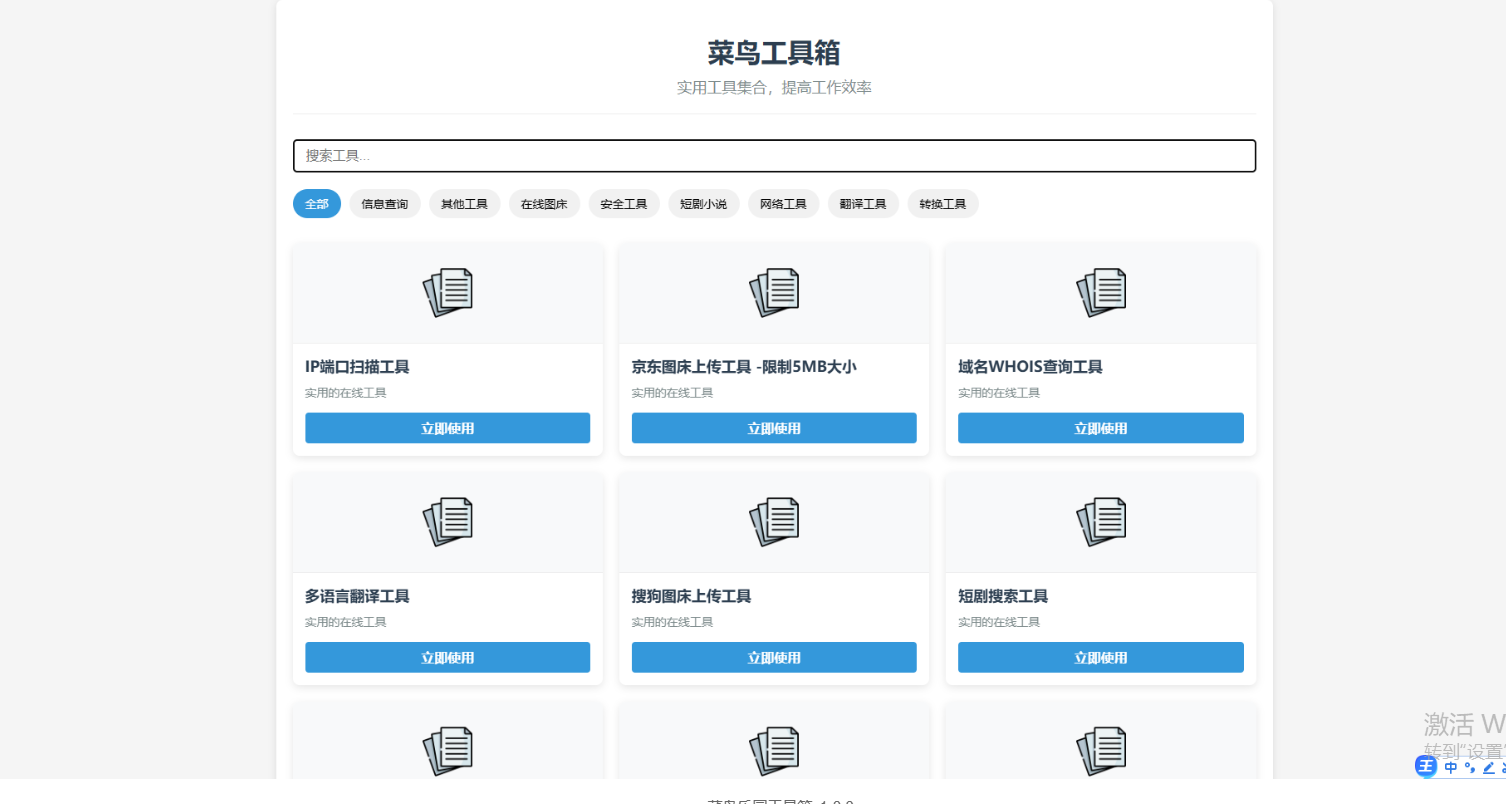Show the 在线图床 category
This screenshot has height=804, width=1506.
[x=544, y=204]
